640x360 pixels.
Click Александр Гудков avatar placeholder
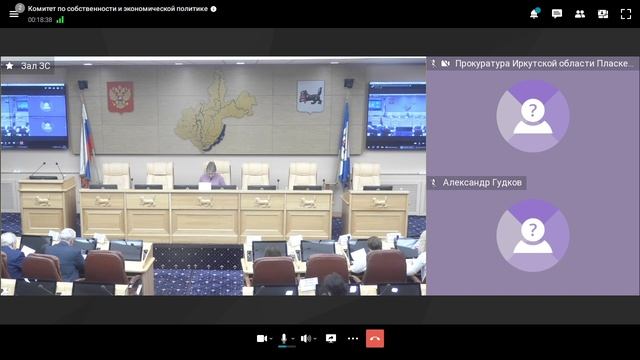point(533,236)
